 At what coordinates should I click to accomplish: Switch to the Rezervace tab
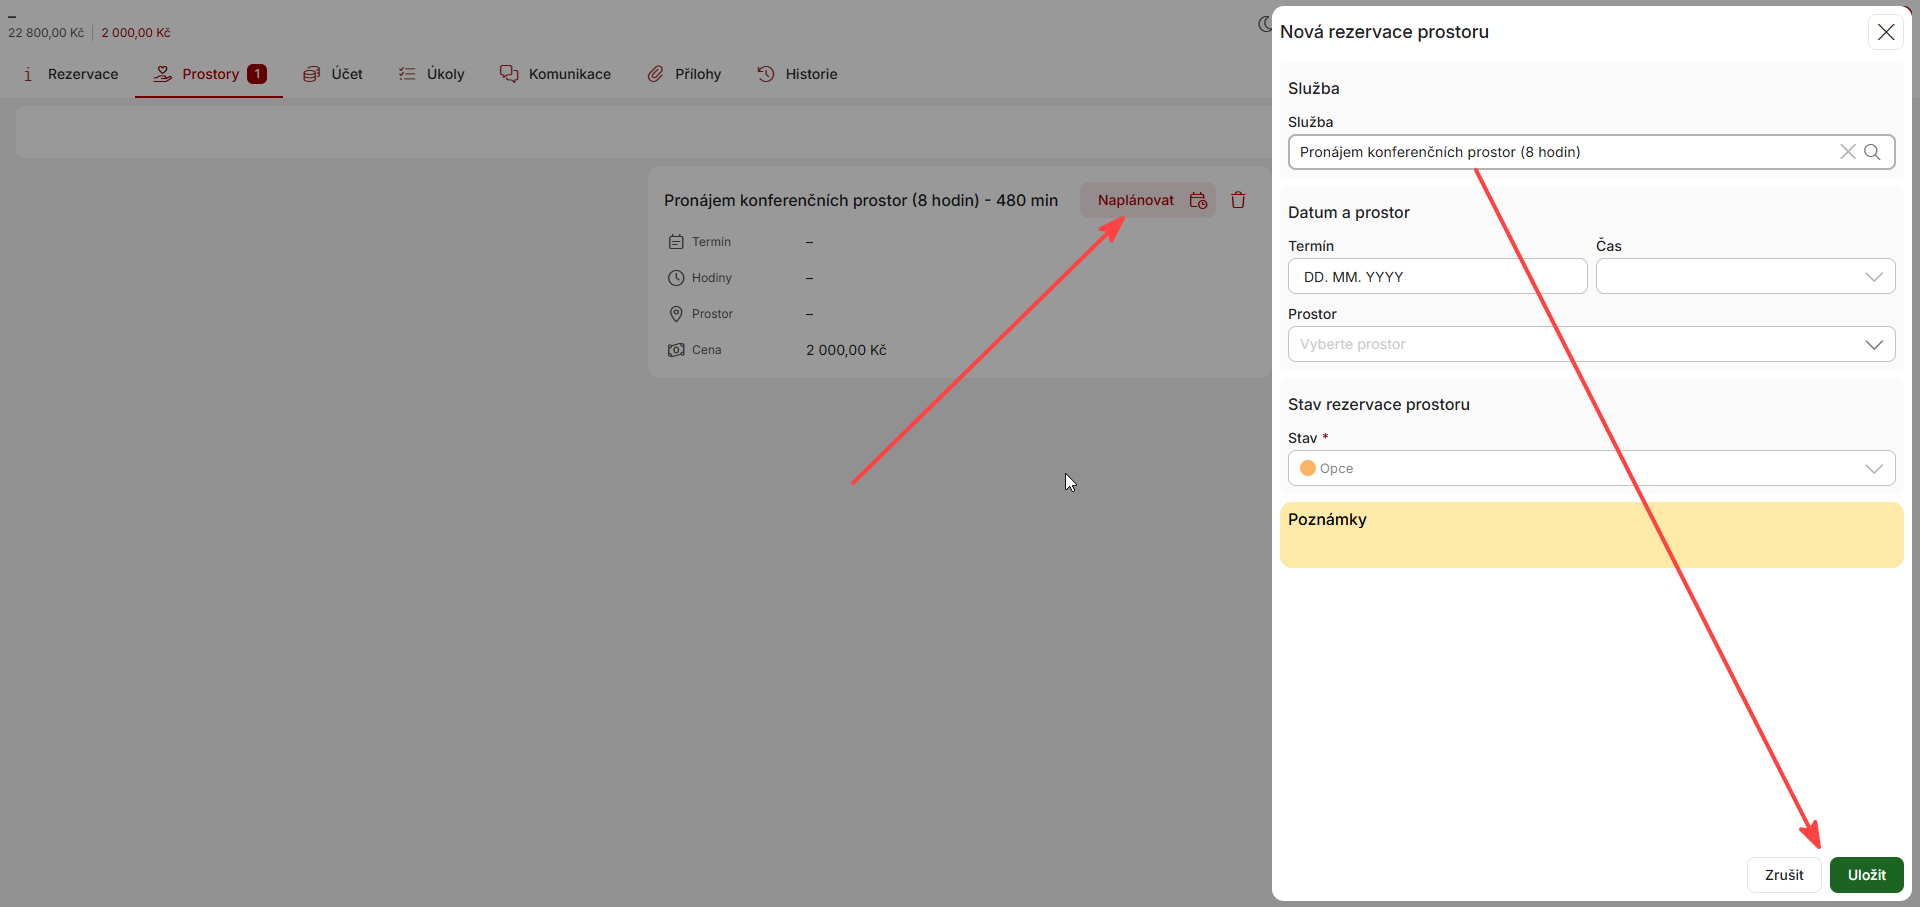[70, 74]
